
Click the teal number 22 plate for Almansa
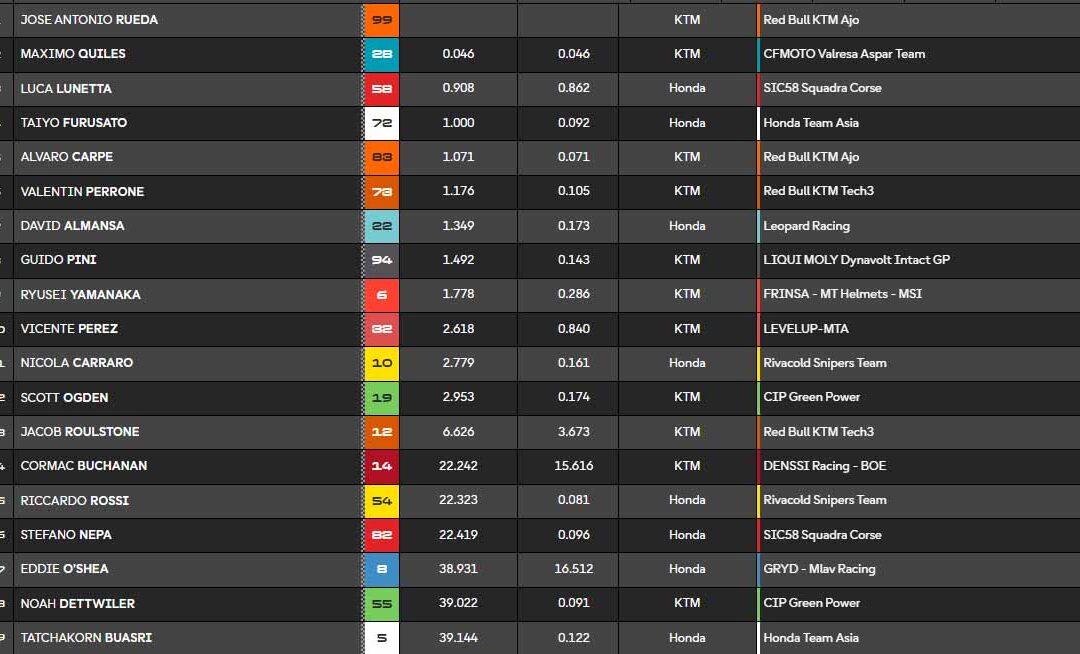[x=381, y=226]
